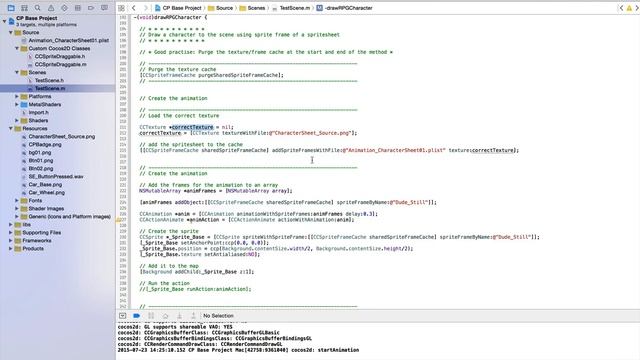Open the Debug navigator
Viewport: 640px width, 360px height.
pos(78,8)
